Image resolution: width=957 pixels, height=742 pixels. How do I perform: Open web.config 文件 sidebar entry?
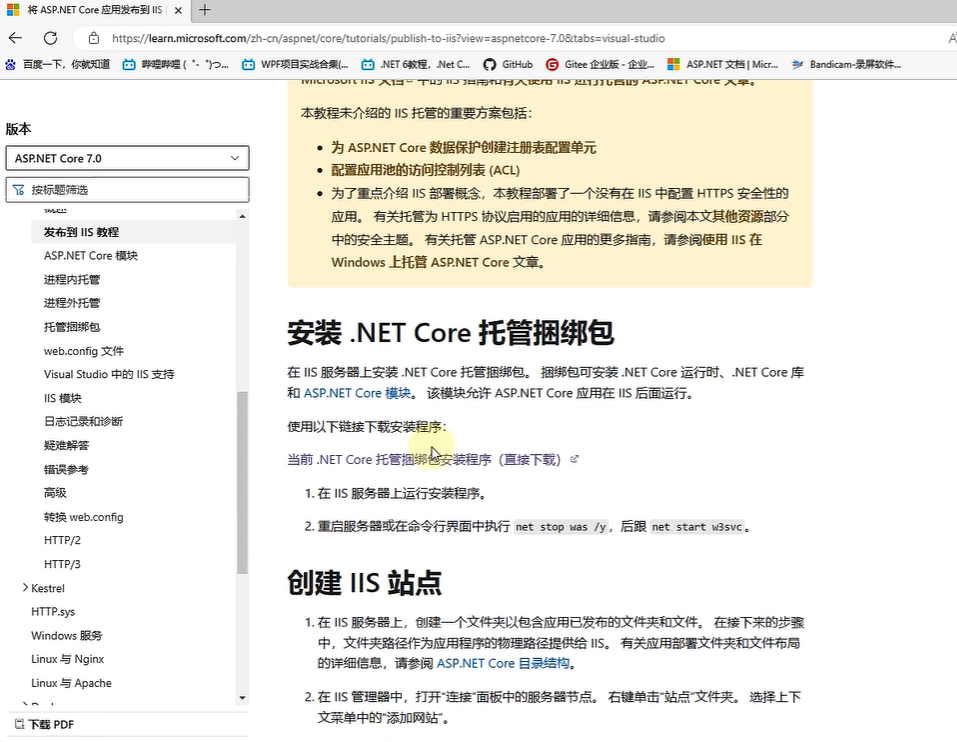[84, 351]
